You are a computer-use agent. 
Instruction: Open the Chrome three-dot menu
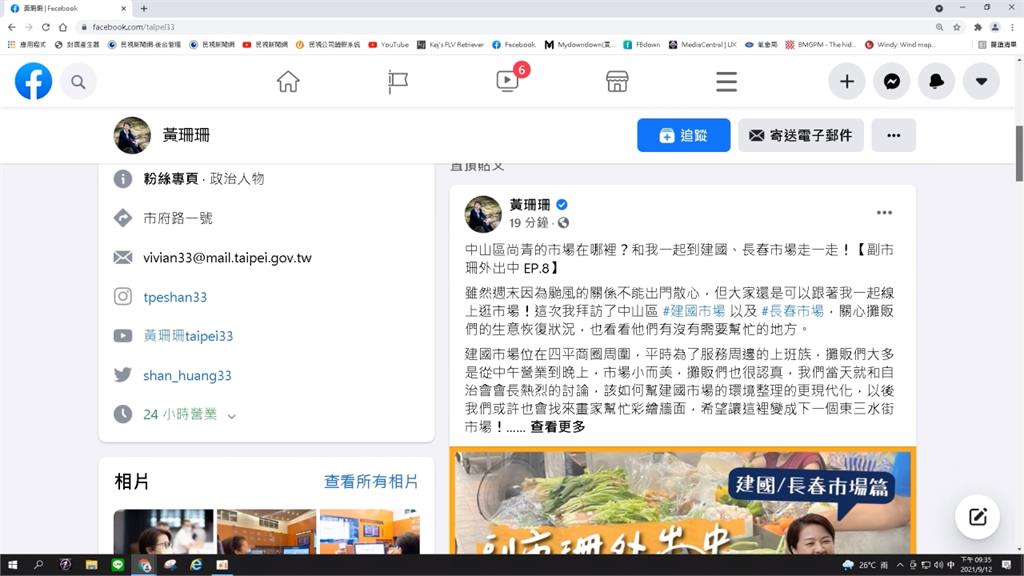pyautogui.click(x=1012, y=27)
